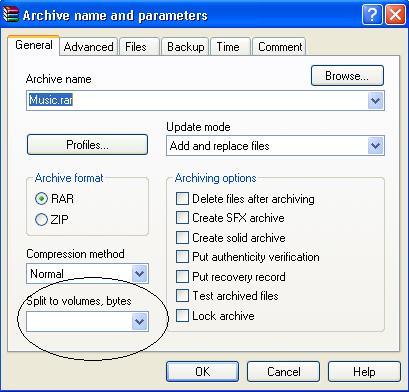Viewport: 409px width, 392px height.
Task: Enable Delete files after archiving
Action: coord(182,199)
